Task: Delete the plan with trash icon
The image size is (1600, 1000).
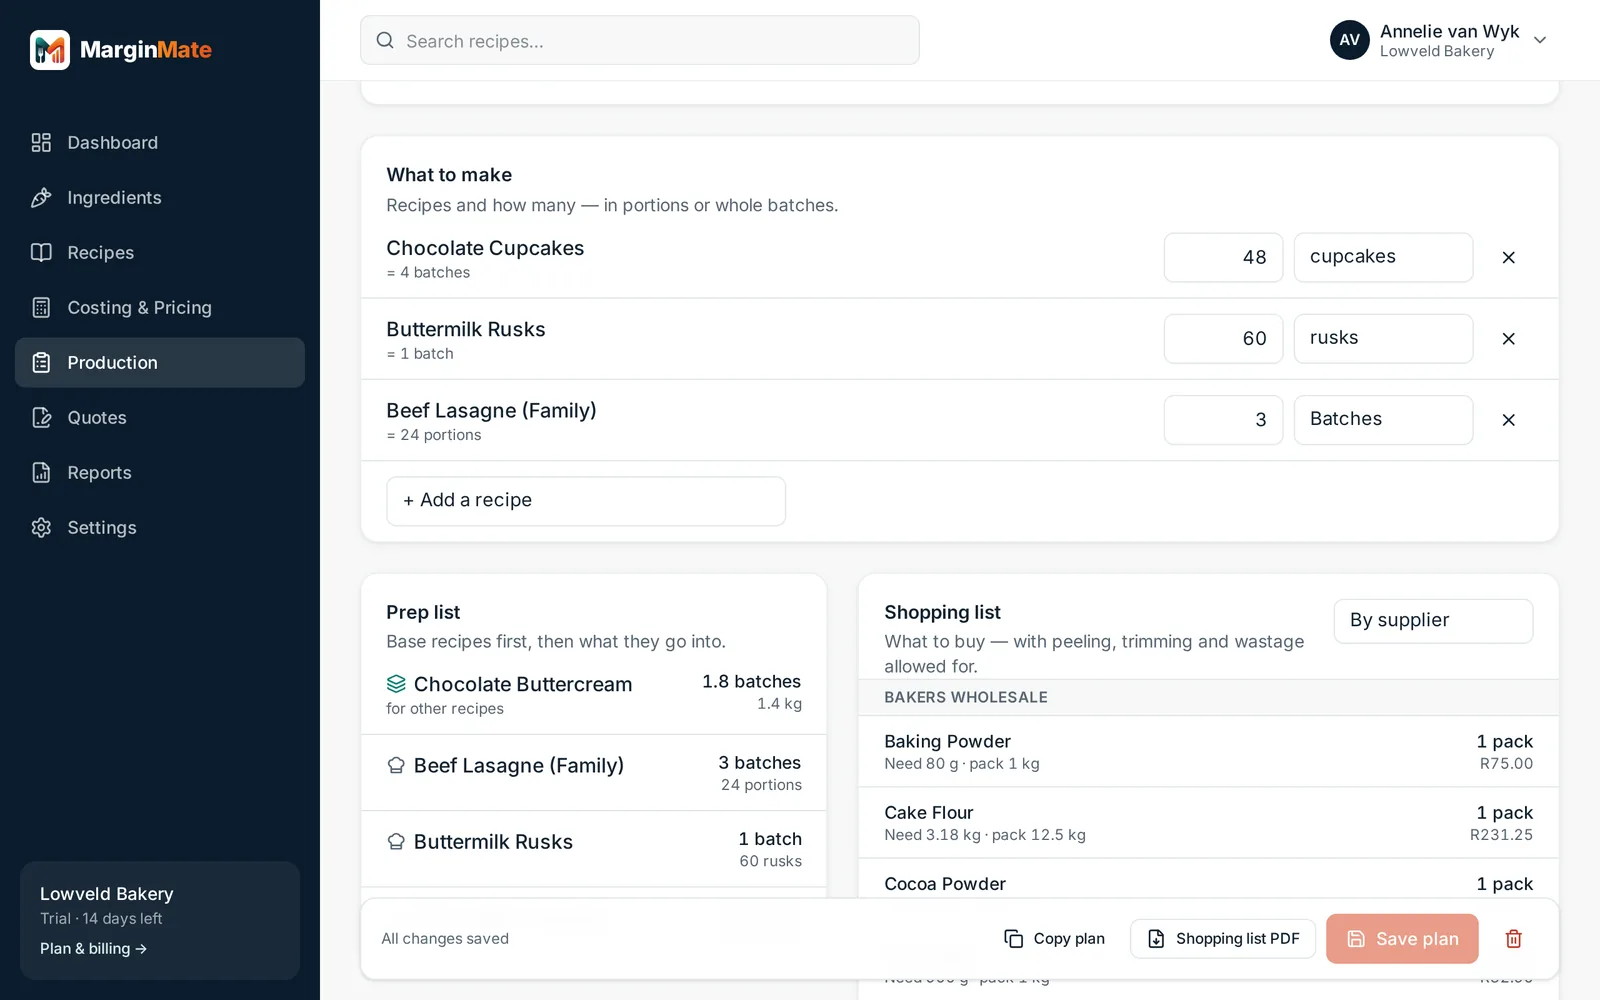Action: [1514, 939]
